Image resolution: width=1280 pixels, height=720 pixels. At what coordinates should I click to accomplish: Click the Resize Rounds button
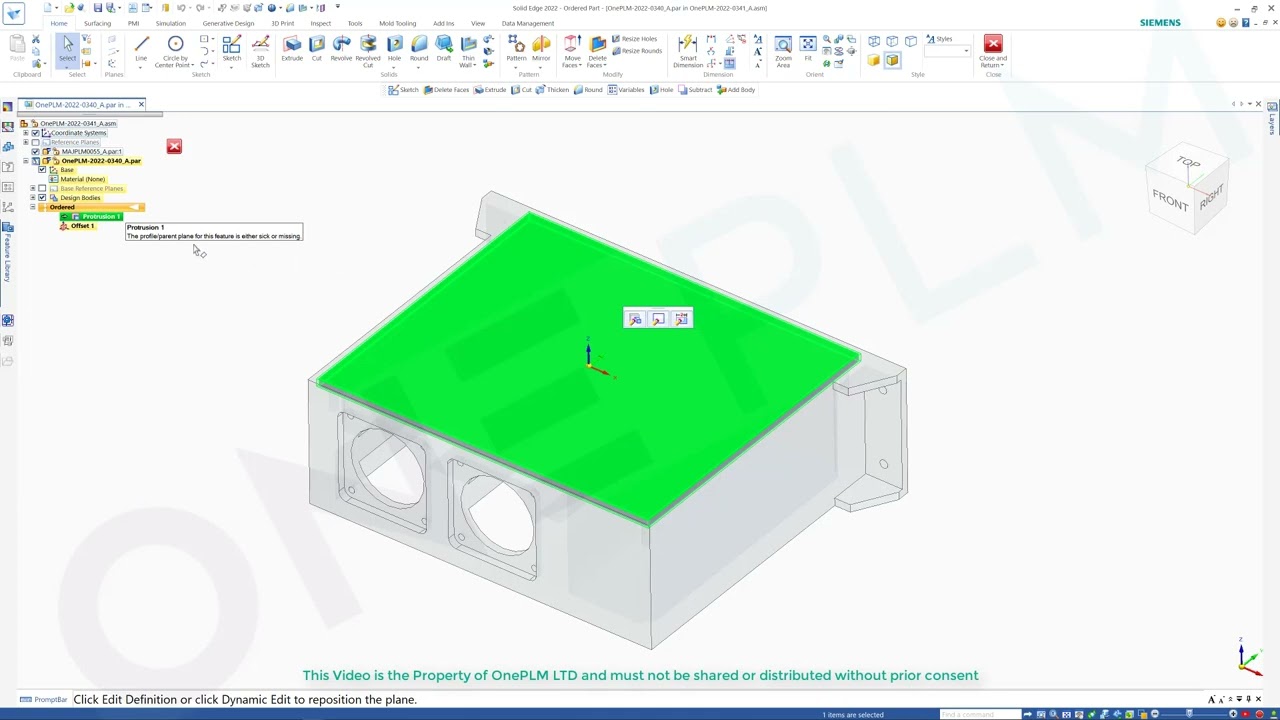pos(636,51)
